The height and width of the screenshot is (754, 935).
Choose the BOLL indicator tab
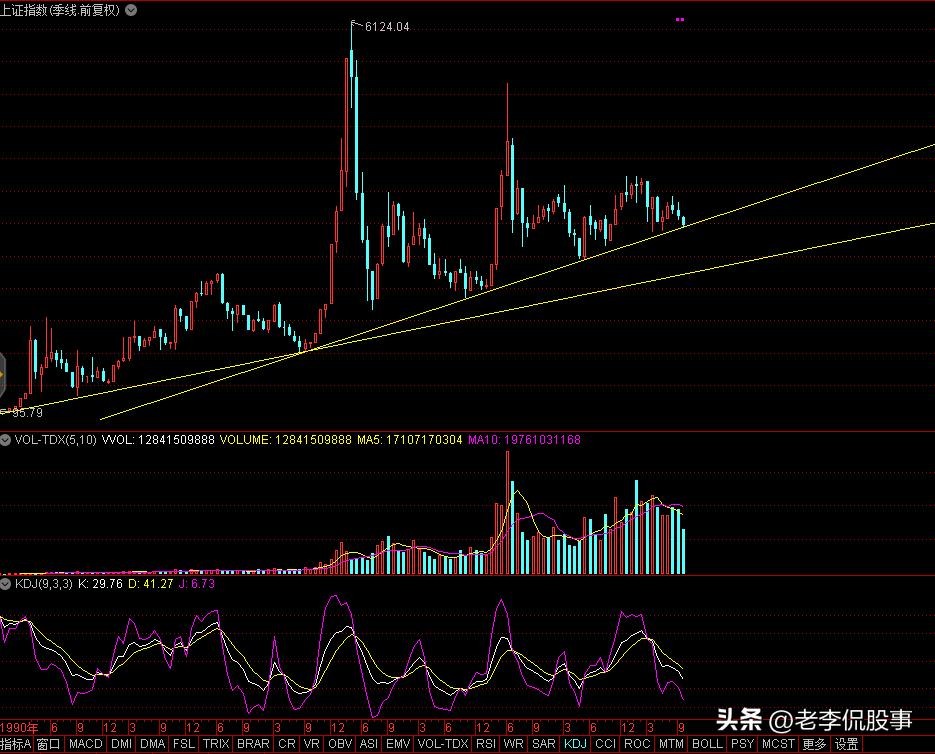tap(707, 745)
